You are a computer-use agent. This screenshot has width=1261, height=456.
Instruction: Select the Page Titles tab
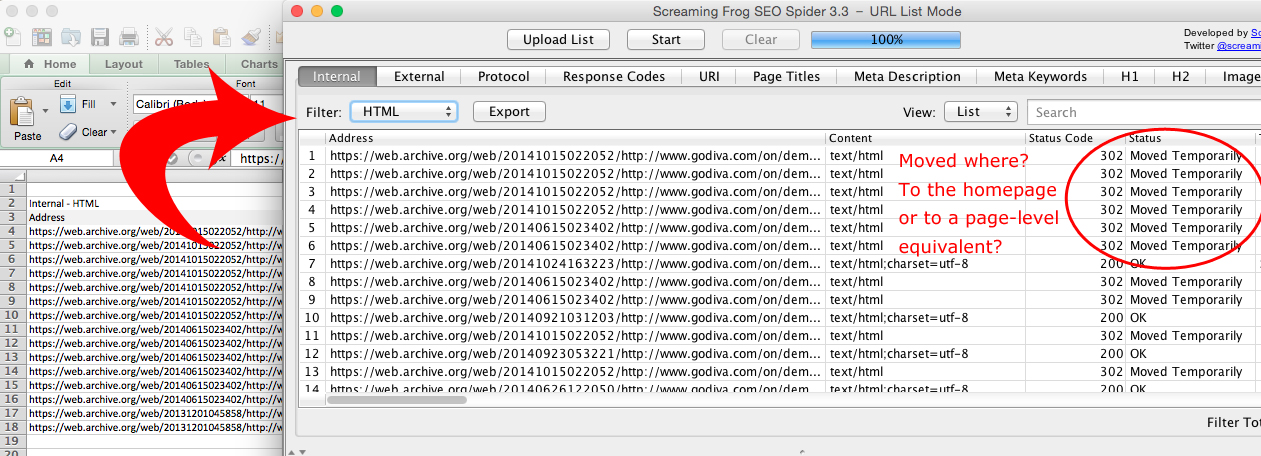tap(786, 76)
